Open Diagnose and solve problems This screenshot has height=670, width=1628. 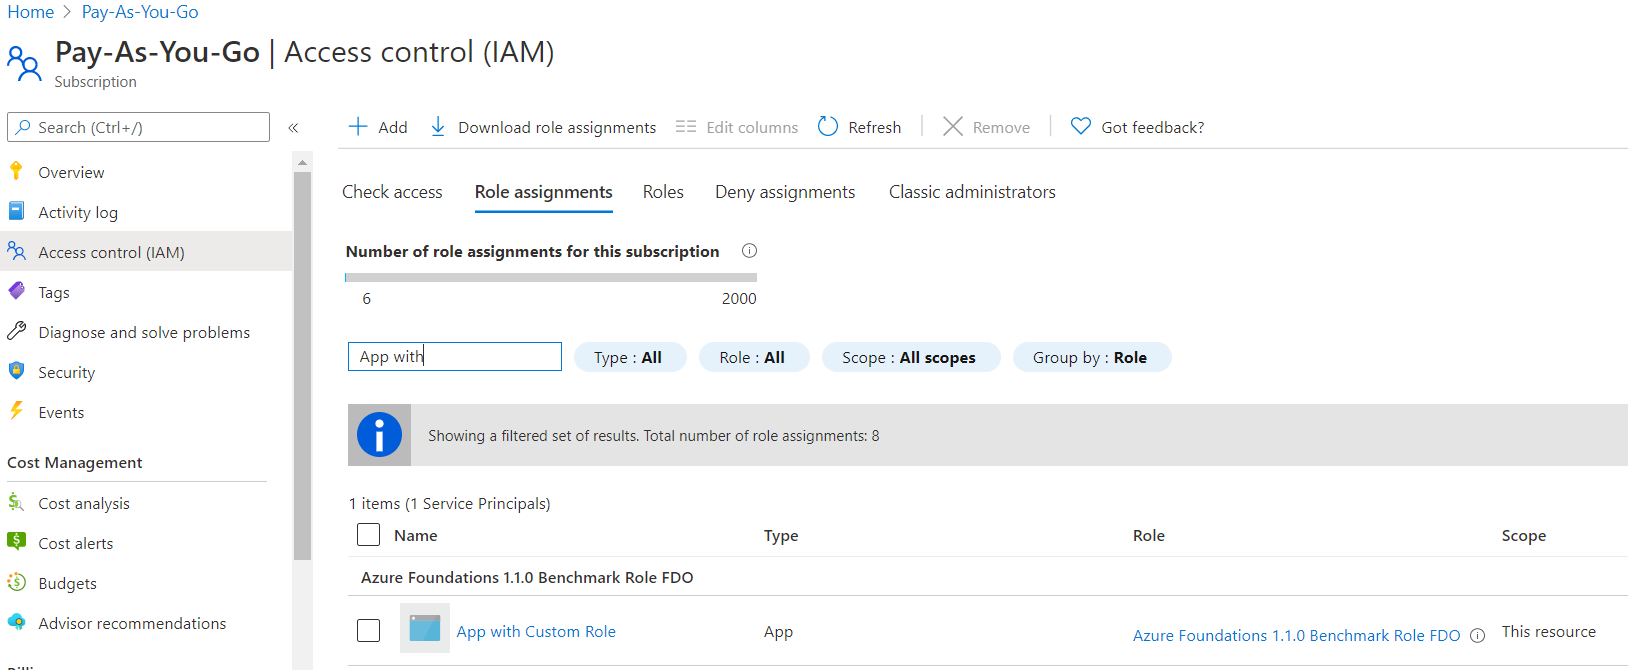click(x=144, y=333)
